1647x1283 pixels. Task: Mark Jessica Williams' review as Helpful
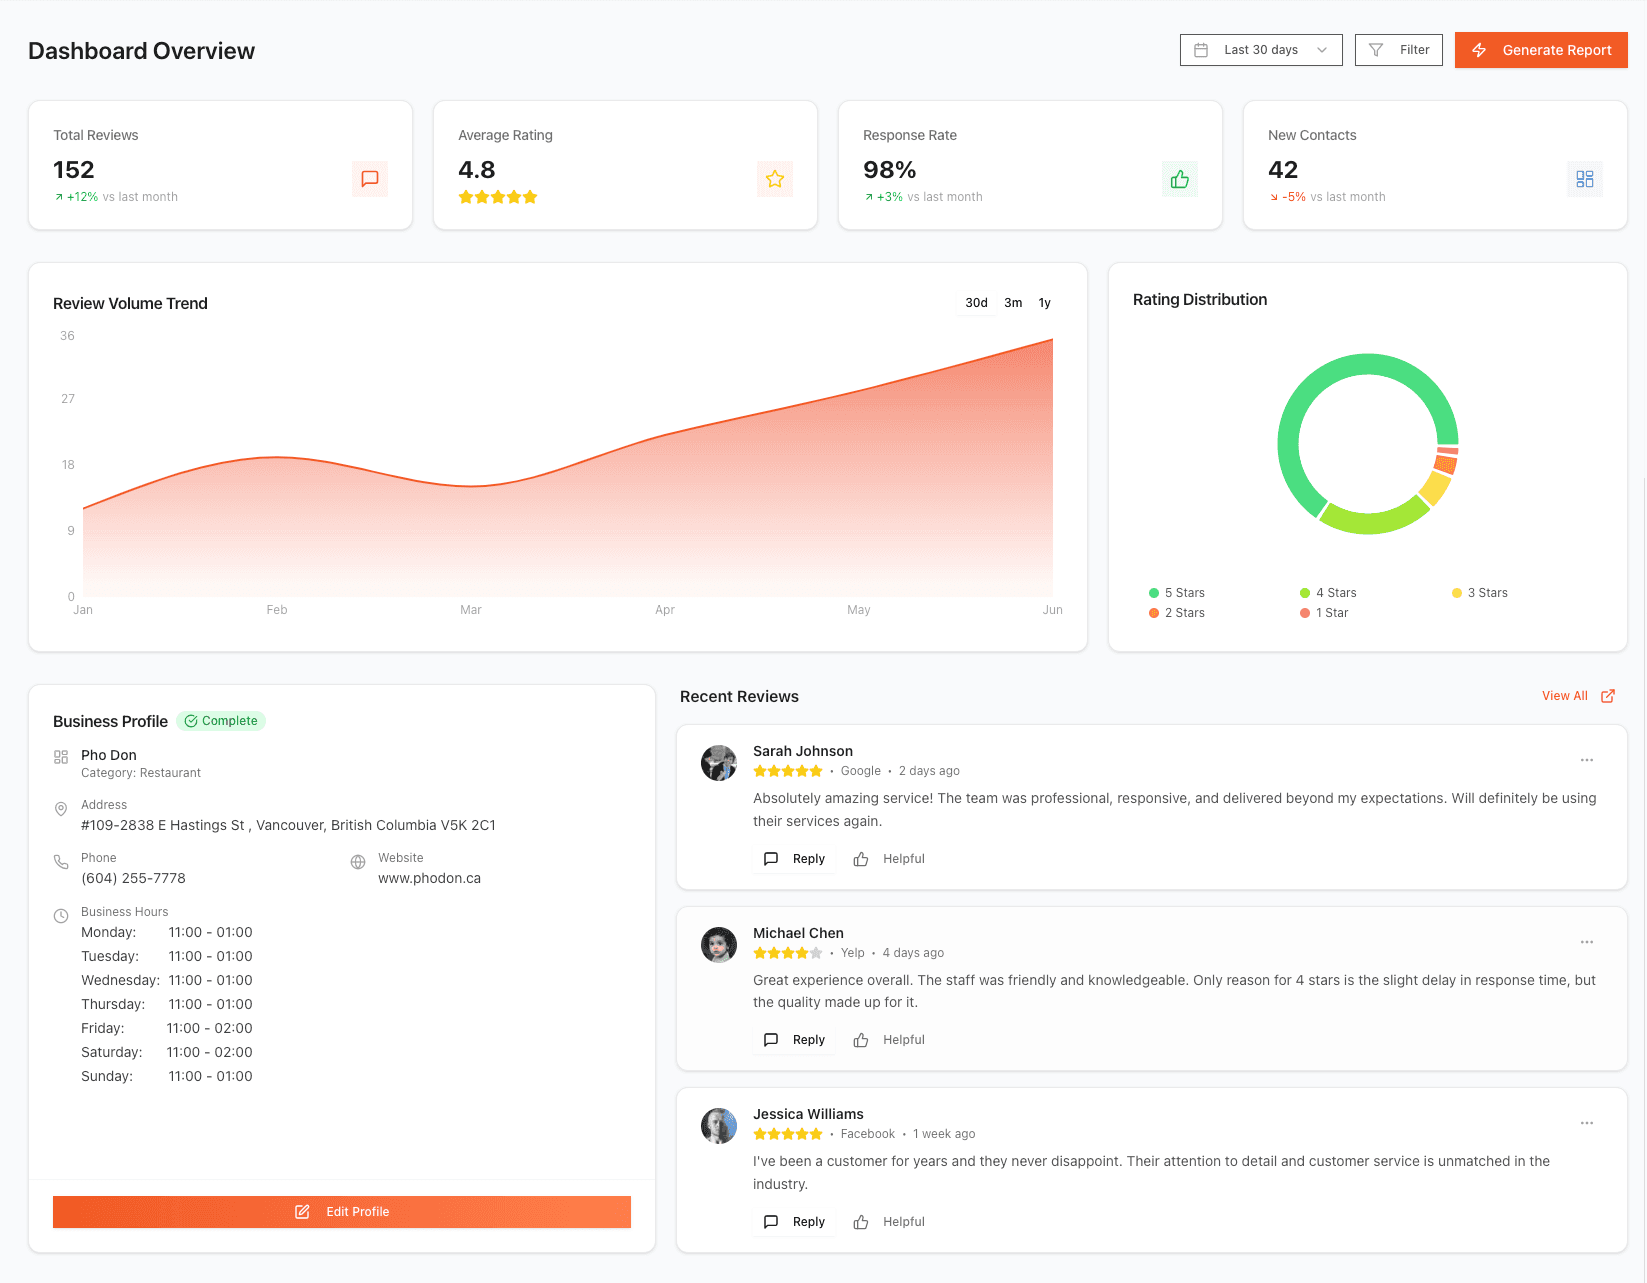click(x=889, y=1222)
